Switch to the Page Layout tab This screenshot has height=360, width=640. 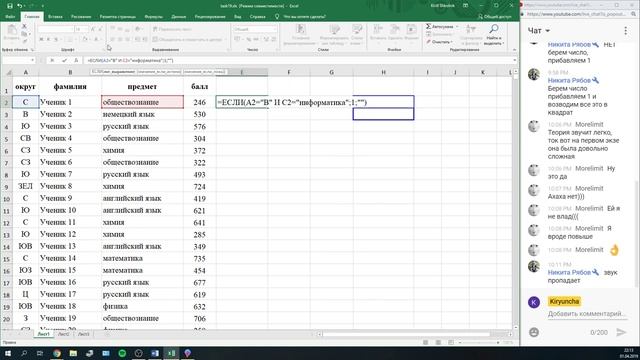pos(118,17)
